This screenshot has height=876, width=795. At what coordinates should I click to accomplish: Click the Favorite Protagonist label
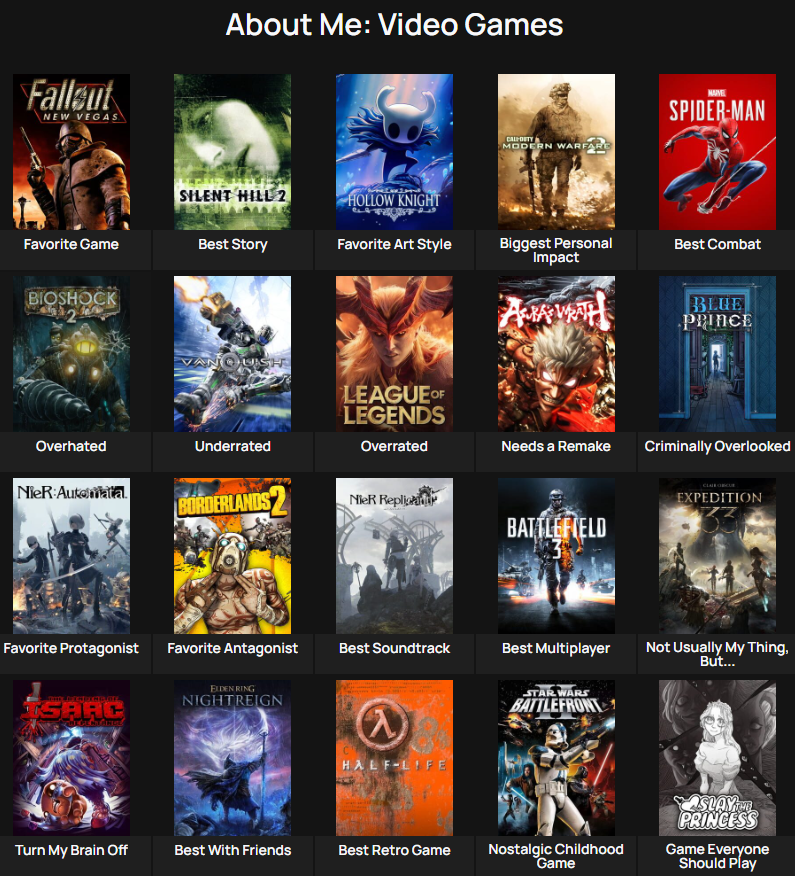[72, 648]
